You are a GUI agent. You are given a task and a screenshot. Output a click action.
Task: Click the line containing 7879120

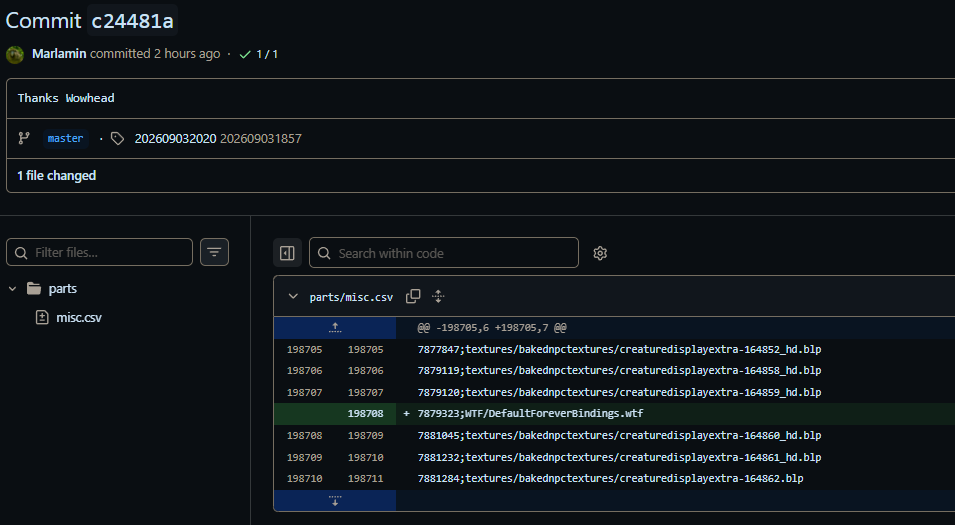click(619, 392)
